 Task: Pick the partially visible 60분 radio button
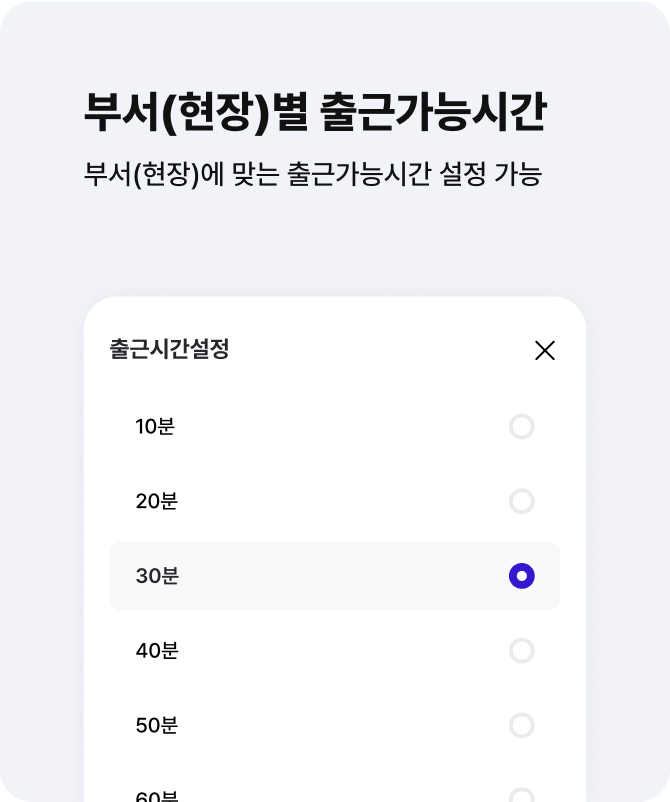pos(522,795)
